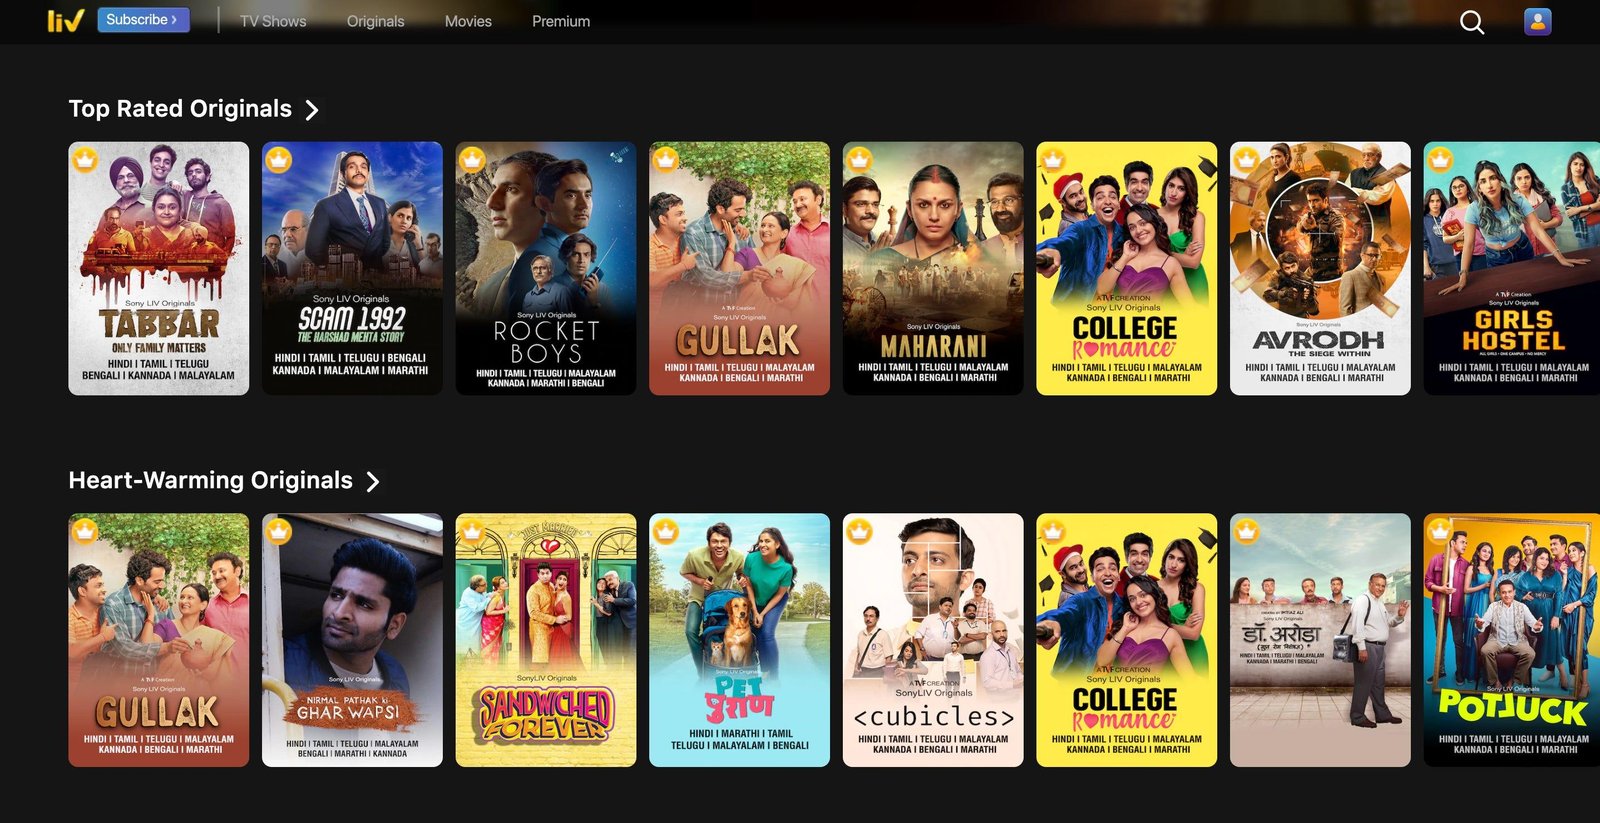Viewport: 1600px width, 823px height.
Task: Open Gullak poster in Top Rated row
Action: click(x=739, y=268)
